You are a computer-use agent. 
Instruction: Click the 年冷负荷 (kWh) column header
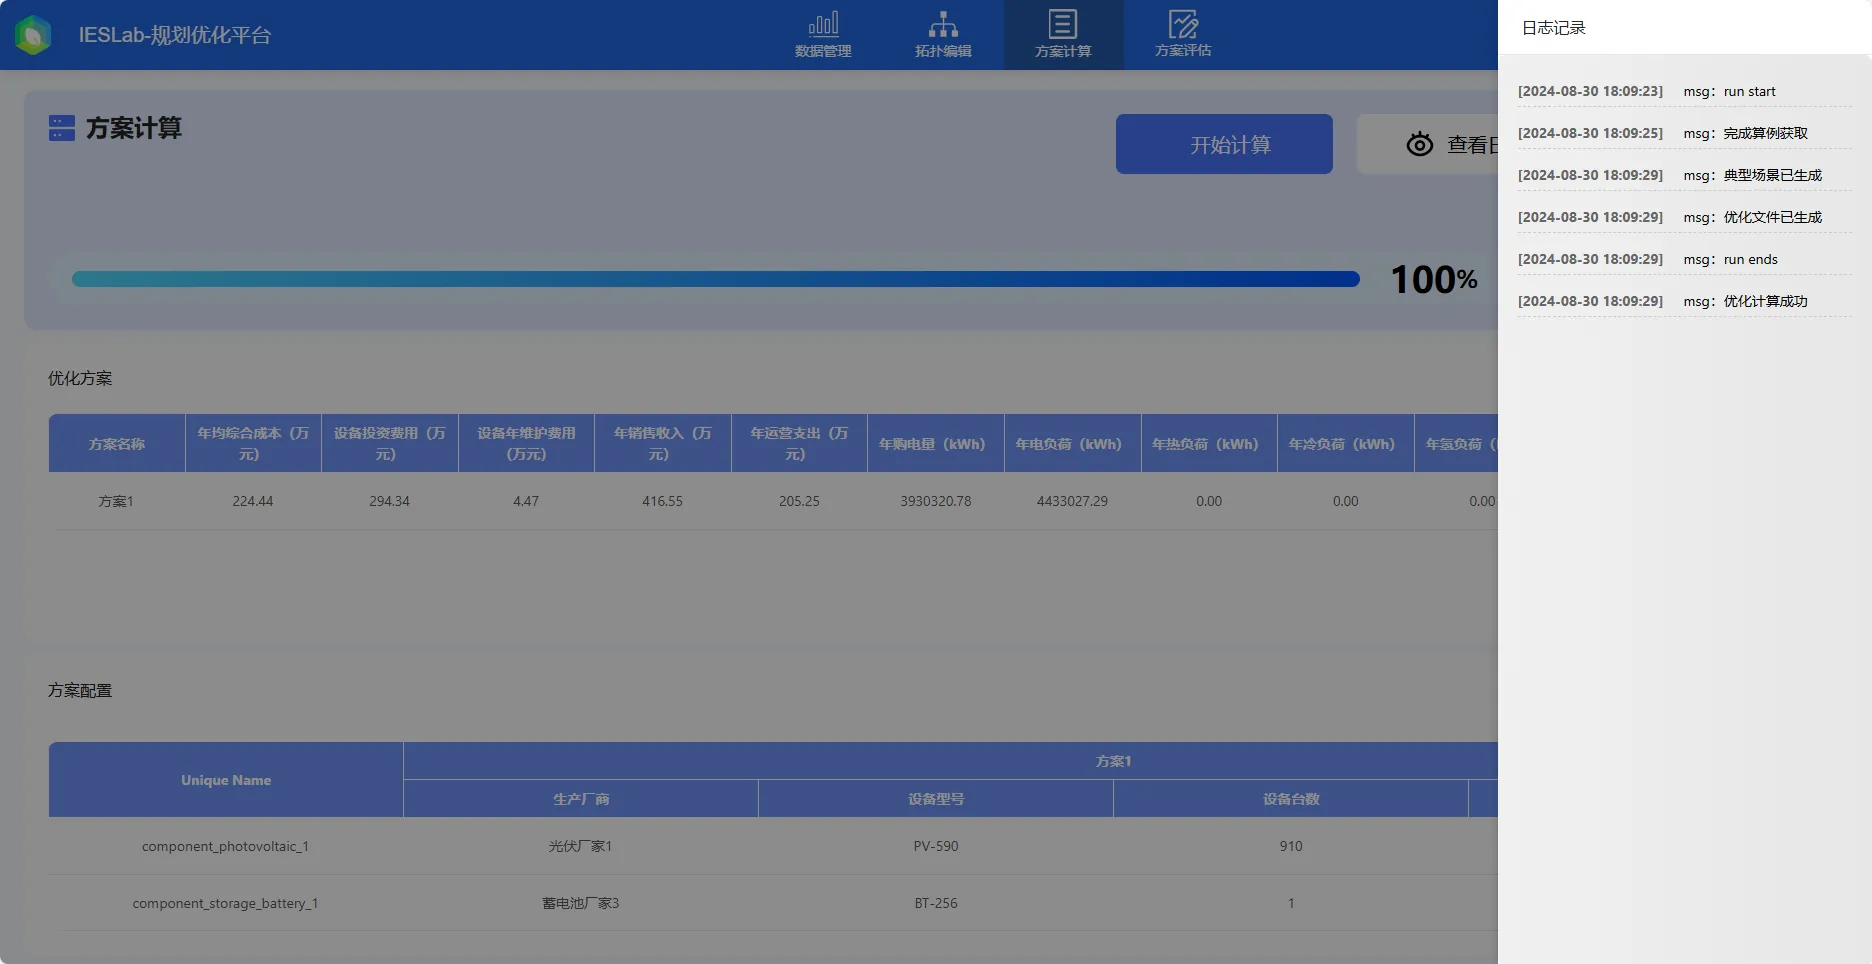1346,443
